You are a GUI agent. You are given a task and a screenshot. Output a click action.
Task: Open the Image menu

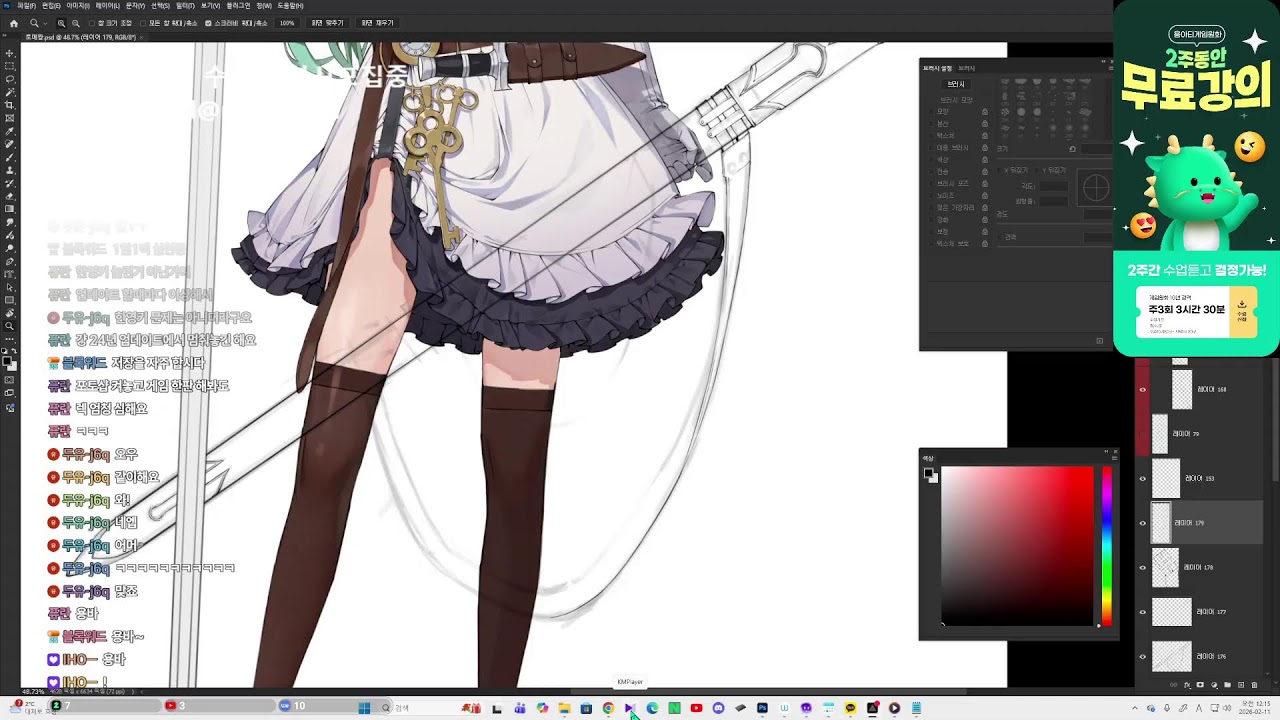78,6
